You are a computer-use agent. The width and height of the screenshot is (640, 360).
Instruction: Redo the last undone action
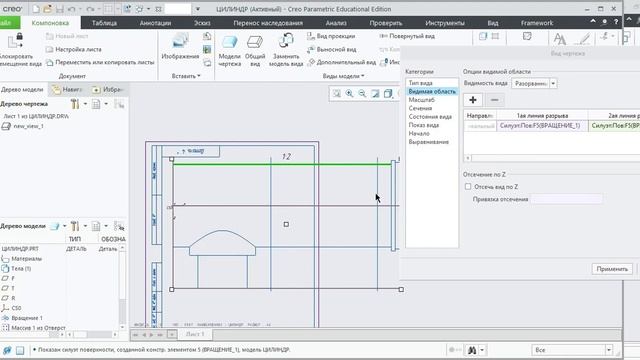[x=90, y=9]
